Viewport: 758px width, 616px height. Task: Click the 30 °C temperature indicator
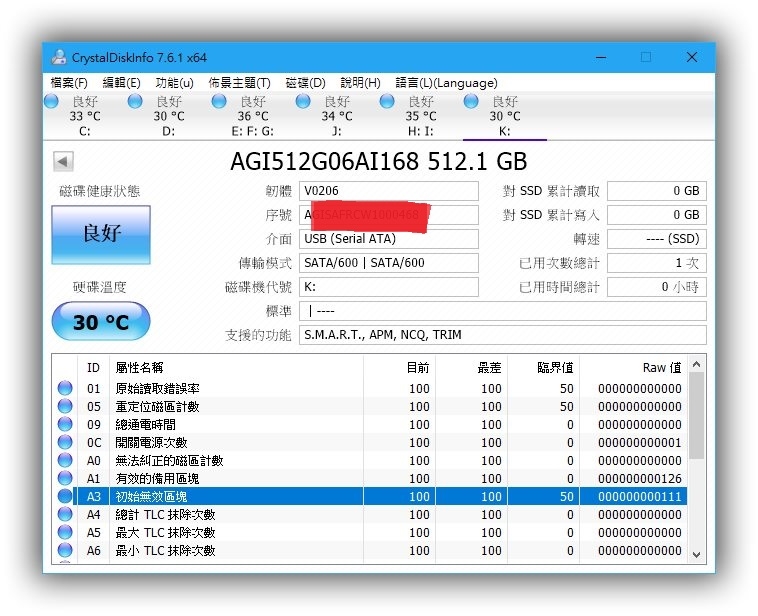[x=101, y=321]
